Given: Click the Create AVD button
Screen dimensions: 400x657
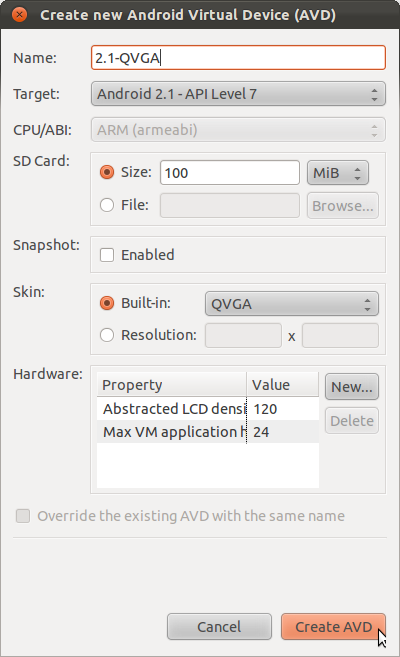Looking at the screenshot, I should tap(333, 627).
